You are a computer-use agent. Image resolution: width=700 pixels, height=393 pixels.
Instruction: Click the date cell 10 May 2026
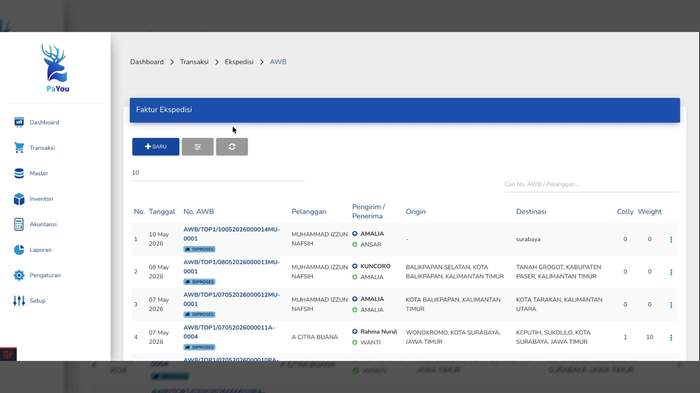click(x=159, y=239)
